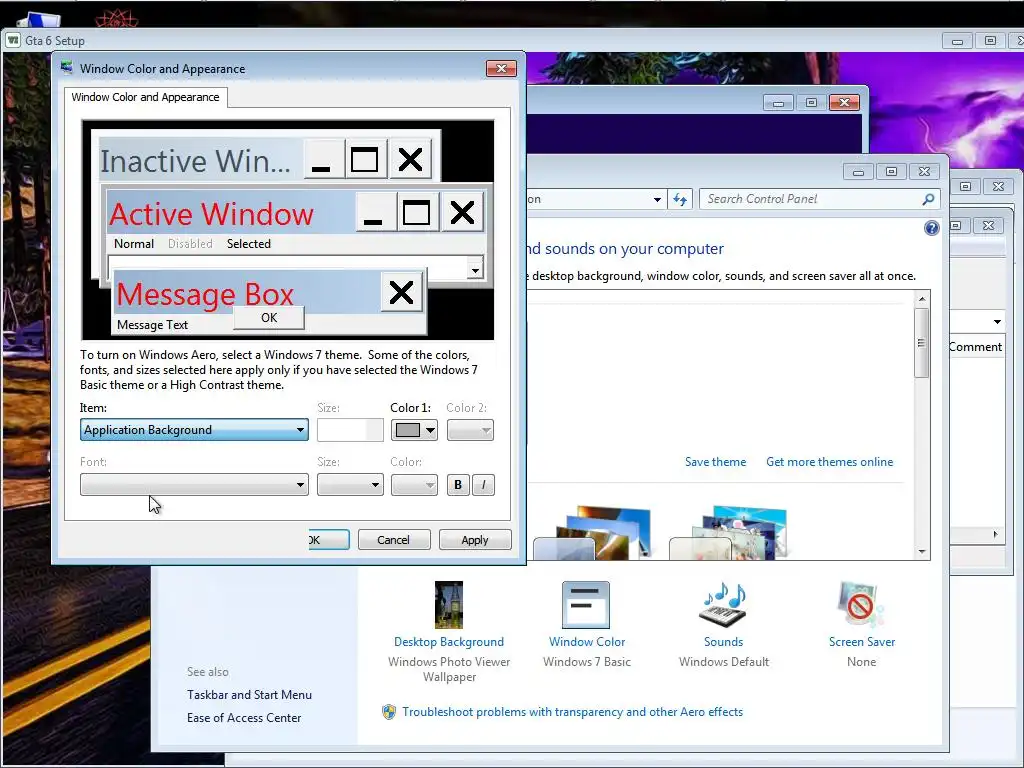Click the Message Text label in preview
The image size is (1024, 768).
tap(152, 325)
